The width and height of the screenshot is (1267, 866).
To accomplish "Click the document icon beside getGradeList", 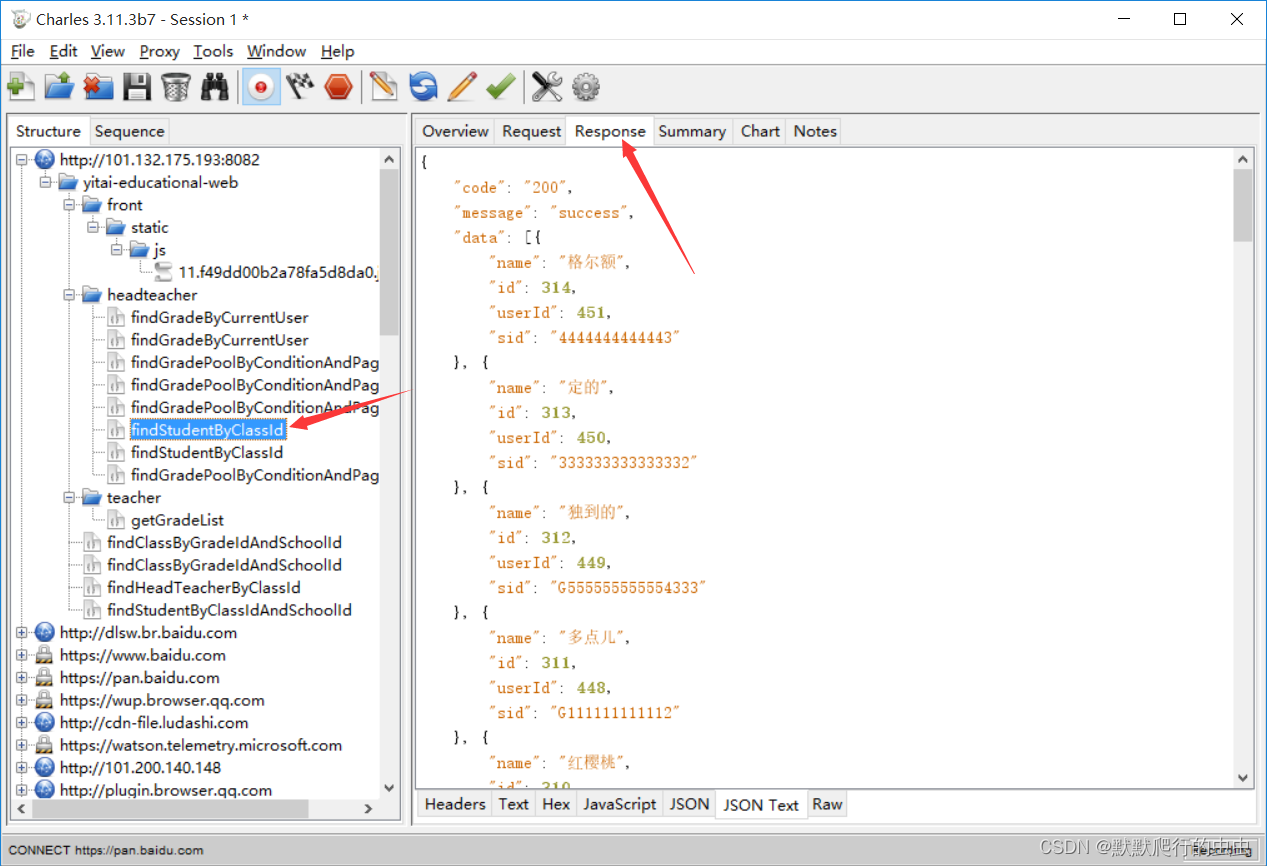I will pyautogui.click(x=116, y=520).
